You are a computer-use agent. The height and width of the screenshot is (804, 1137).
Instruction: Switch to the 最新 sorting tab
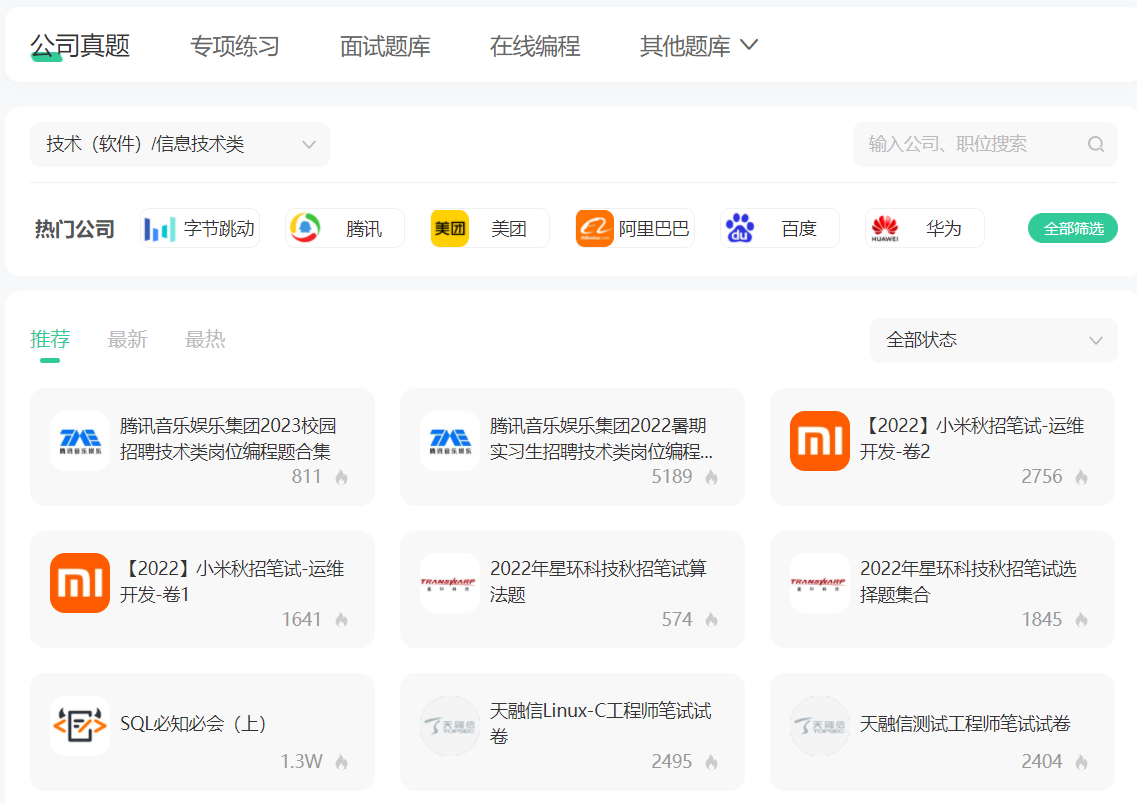point(128,339)
